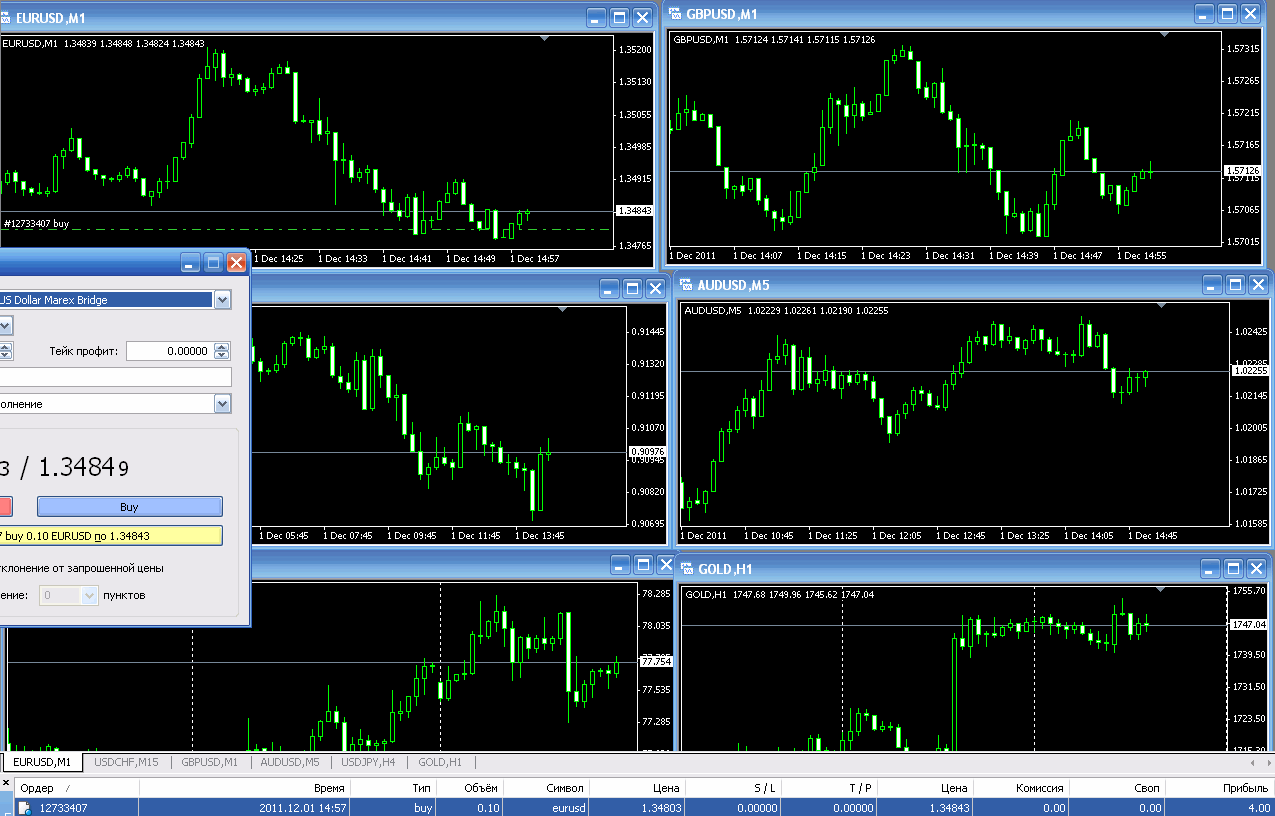The width and height of the screenshot is (1275, 816).
Task: Click the order 12733407 row icon
Action: 25,808
